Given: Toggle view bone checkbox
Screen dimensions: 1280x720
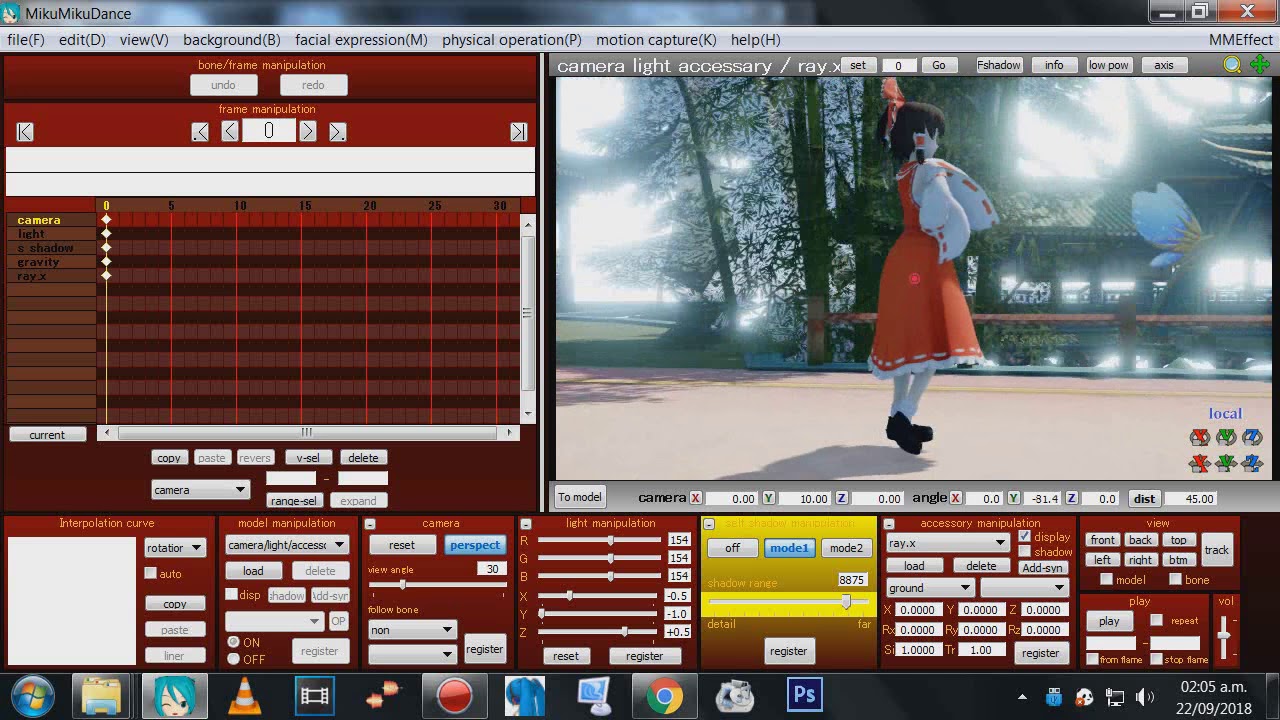Looking at the screenshot, I should click(1175, 579).
